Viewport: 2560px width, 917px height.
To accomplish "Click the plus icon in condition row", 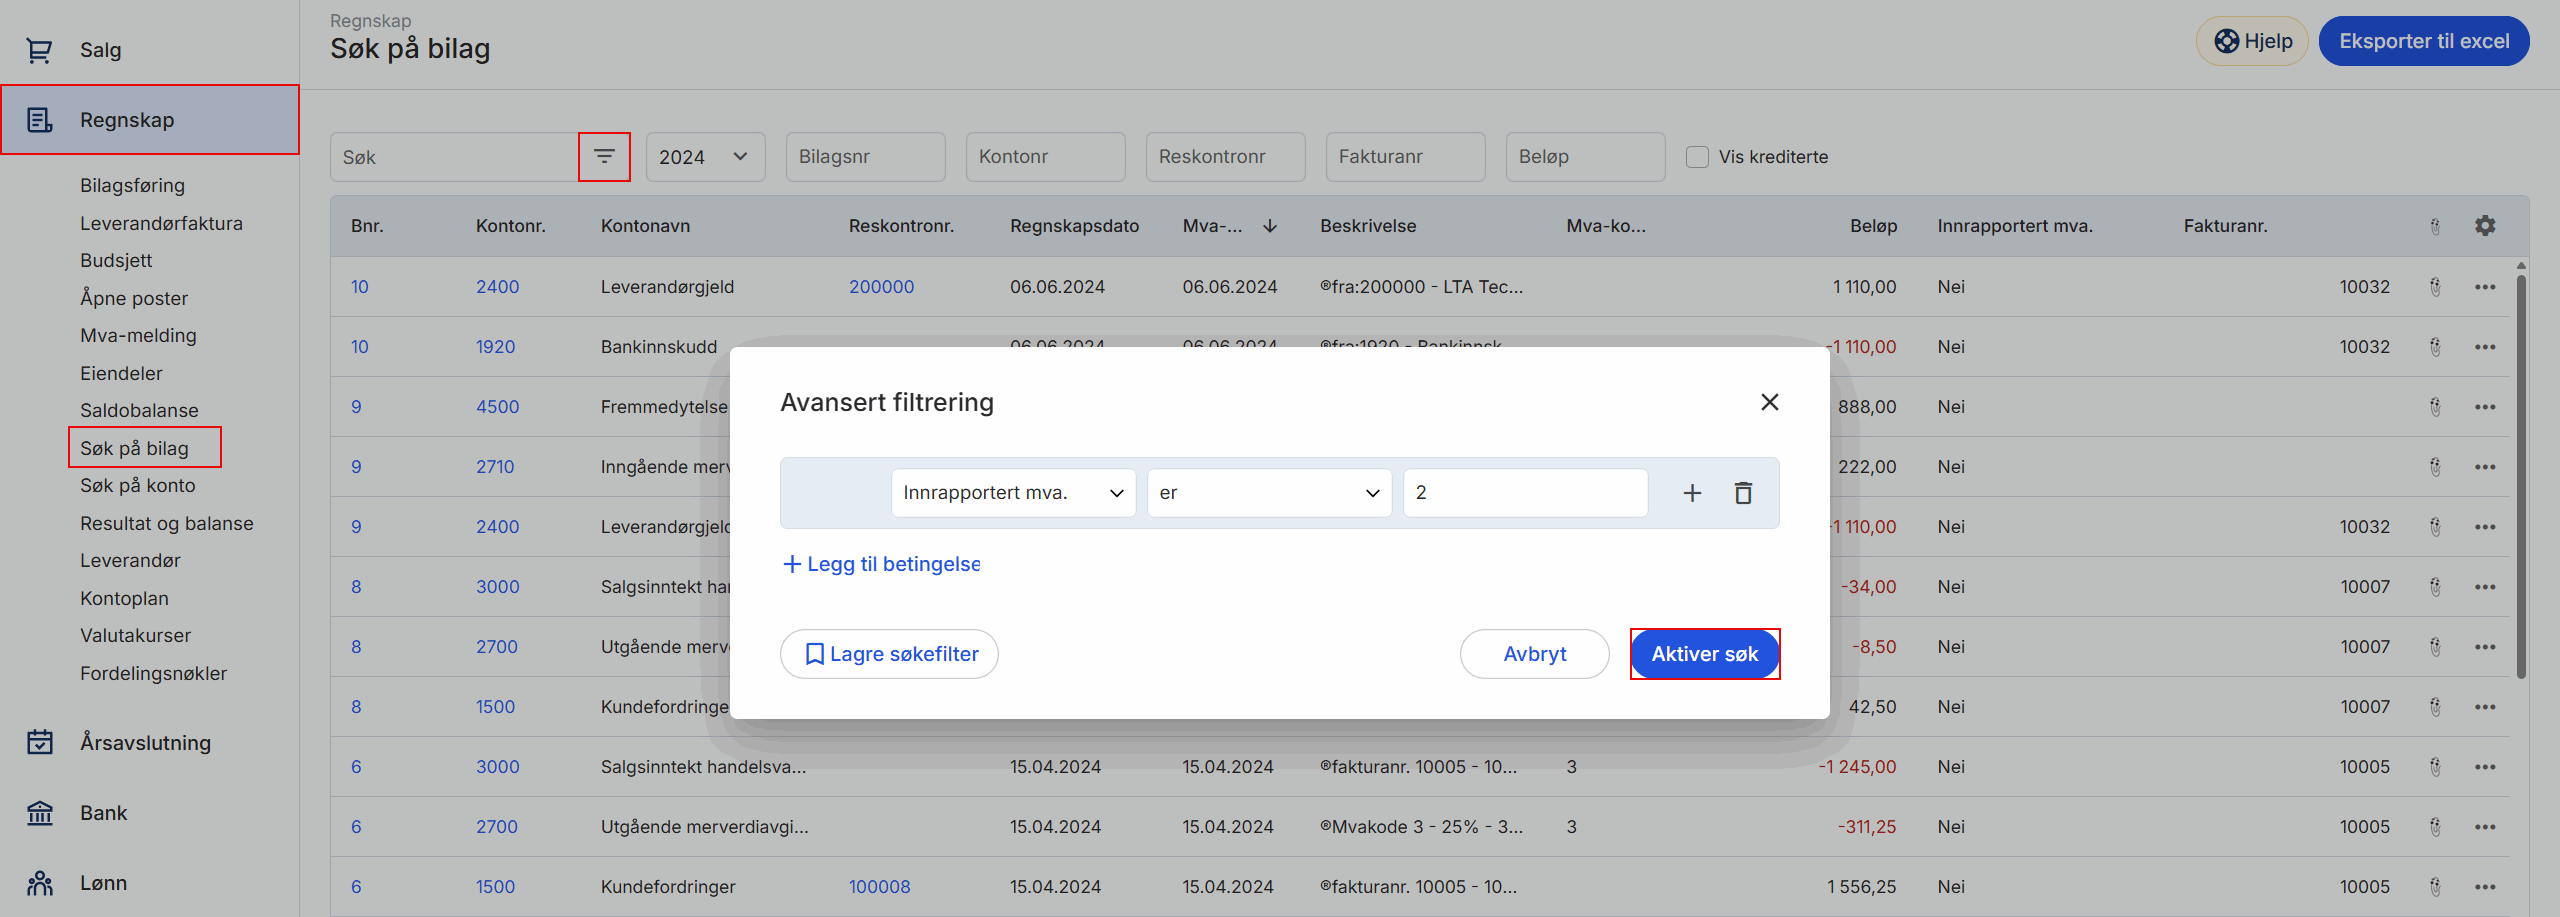I will coord(1692,493).
